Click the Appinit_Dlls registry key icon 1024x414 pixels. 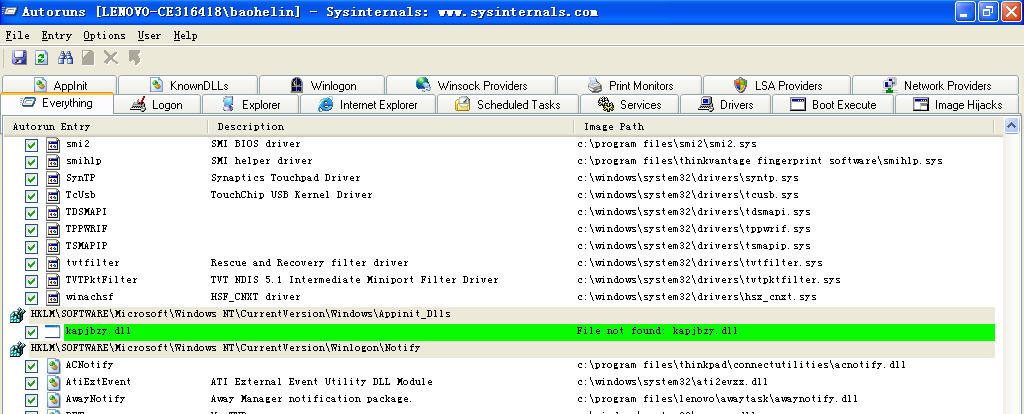[x=17, y=315]
